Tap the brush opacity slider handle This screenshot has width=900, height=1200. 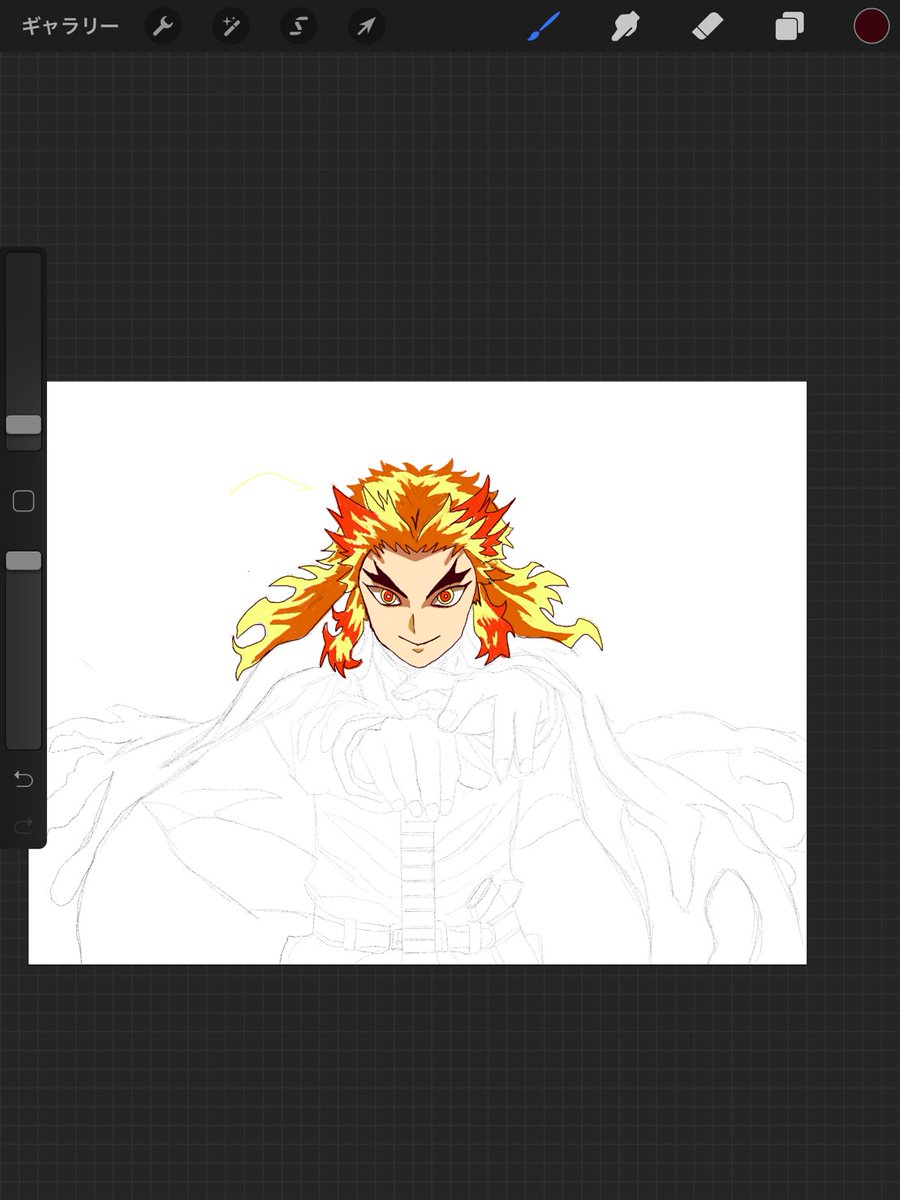point(23,561)
